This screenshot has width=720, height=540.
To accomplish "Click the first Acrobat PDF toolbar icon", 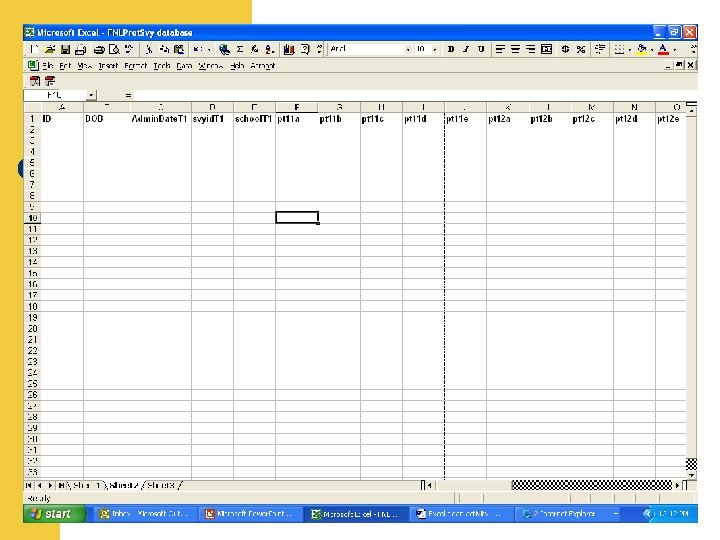I will [x=35, y=81].
